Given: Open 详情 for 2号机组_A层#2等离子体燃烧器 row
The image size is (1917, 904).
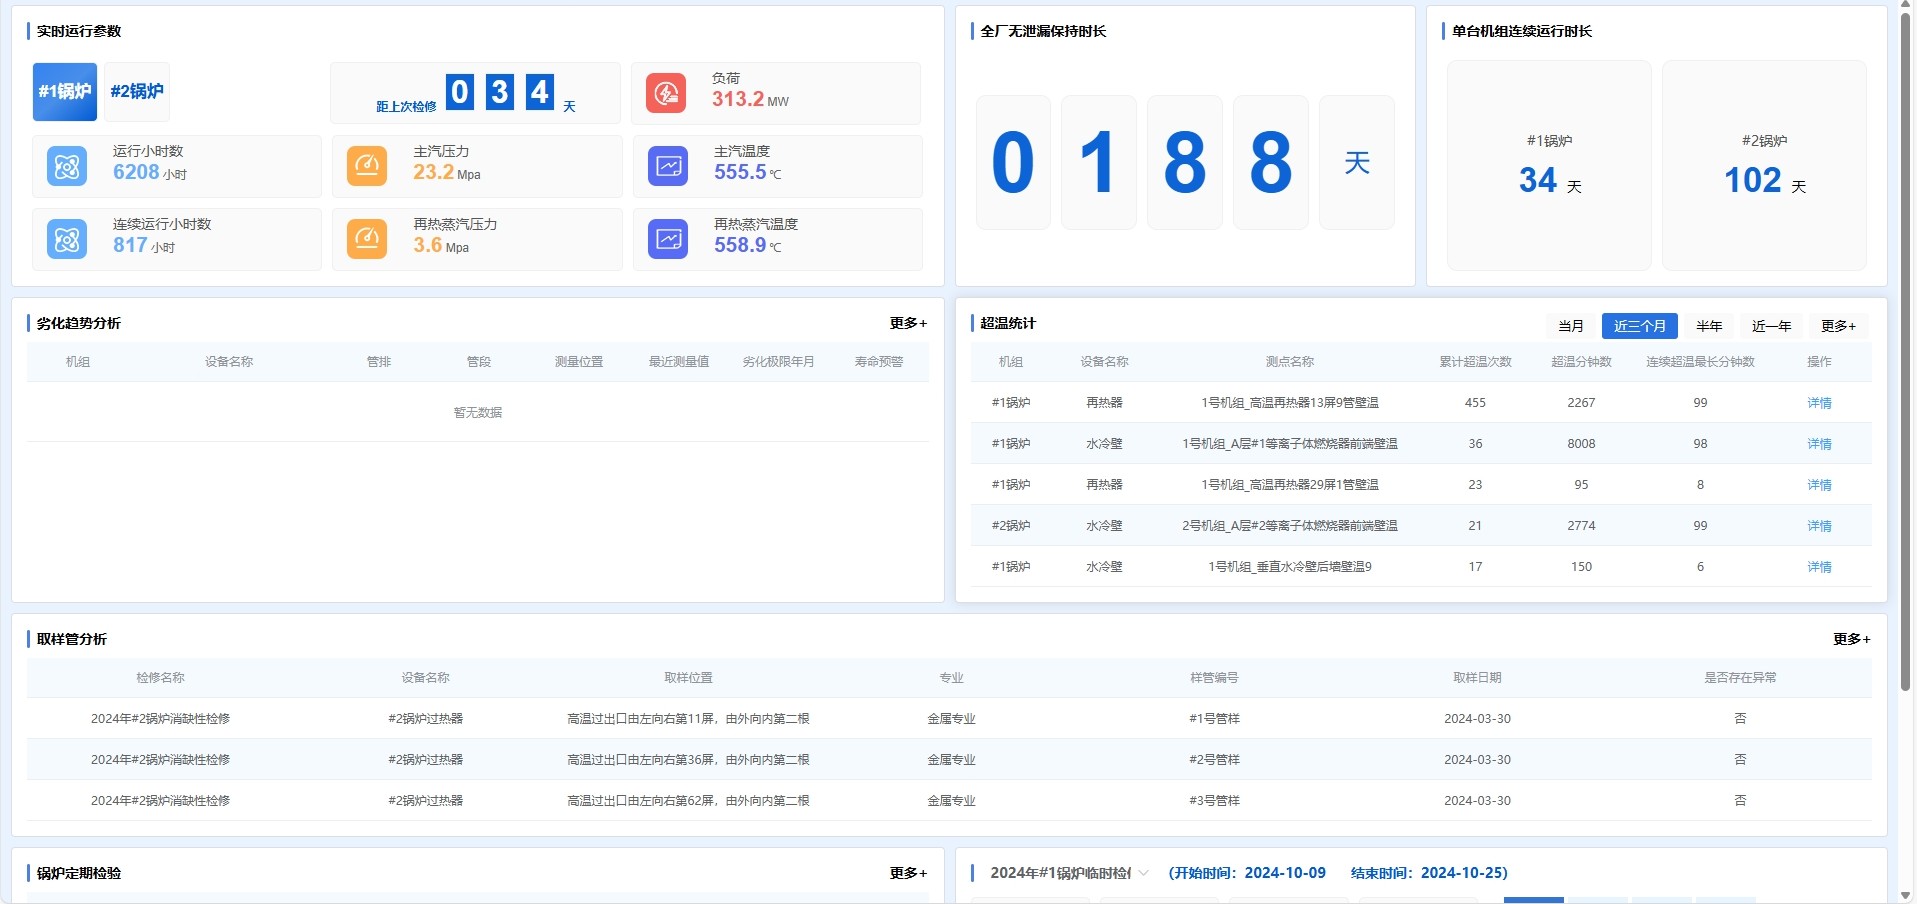Looking at the screenshot, I should point(1819,526).
